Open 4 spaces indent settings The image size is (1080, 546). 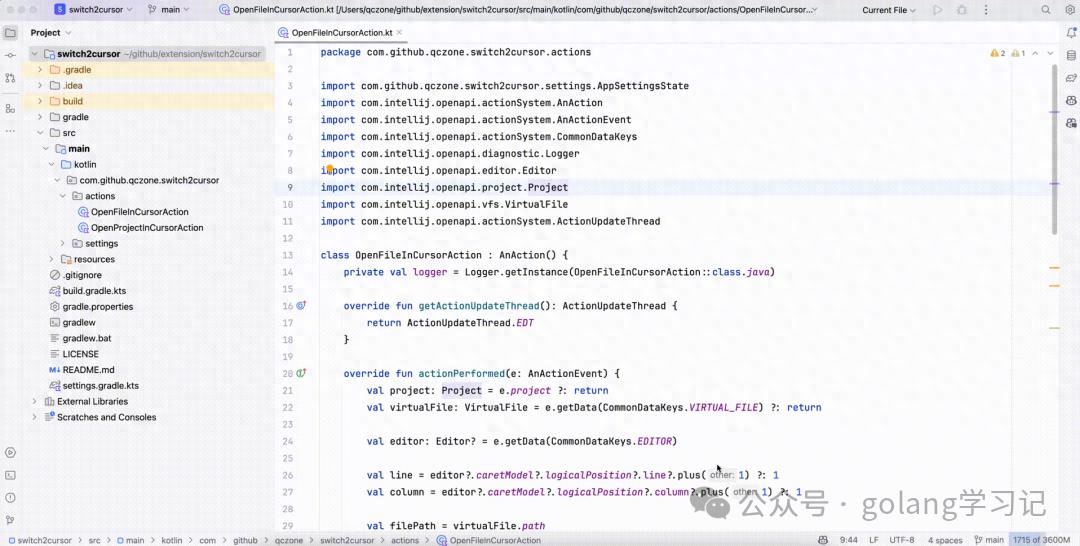coord(944,540)
